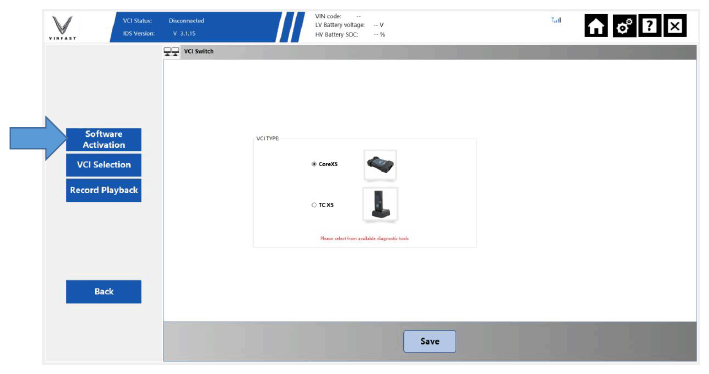Open VCI Selection
This screenshot has height=374, width=709.
tap(104, 165)
